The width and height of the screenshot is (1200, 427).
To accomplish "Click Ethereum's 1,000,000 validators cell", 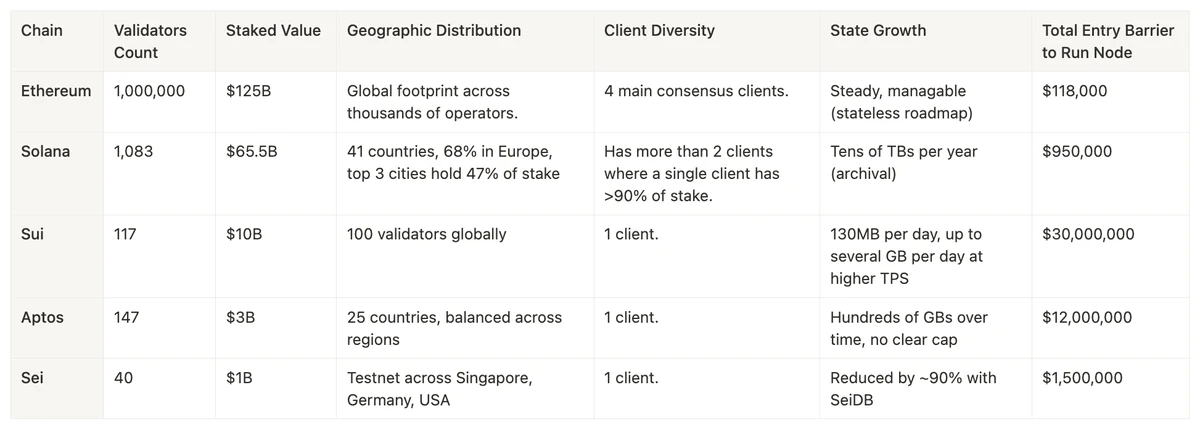I will [x=149, y=91].
